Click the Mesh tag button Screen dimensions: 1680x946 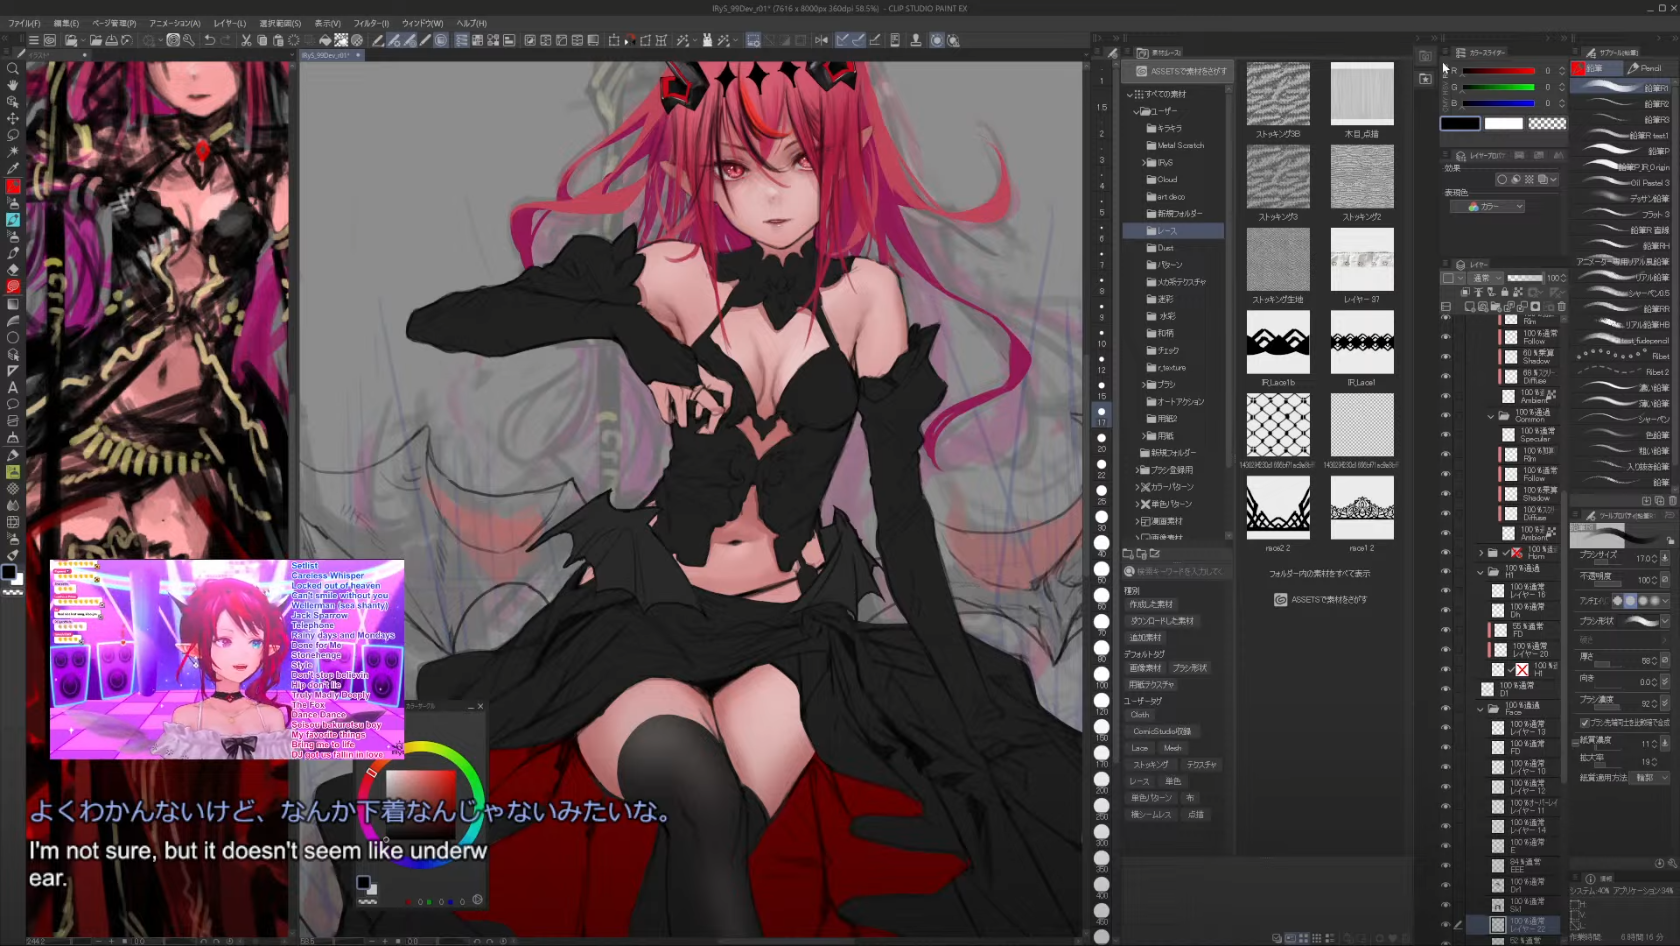click(x=1172, y=748)
